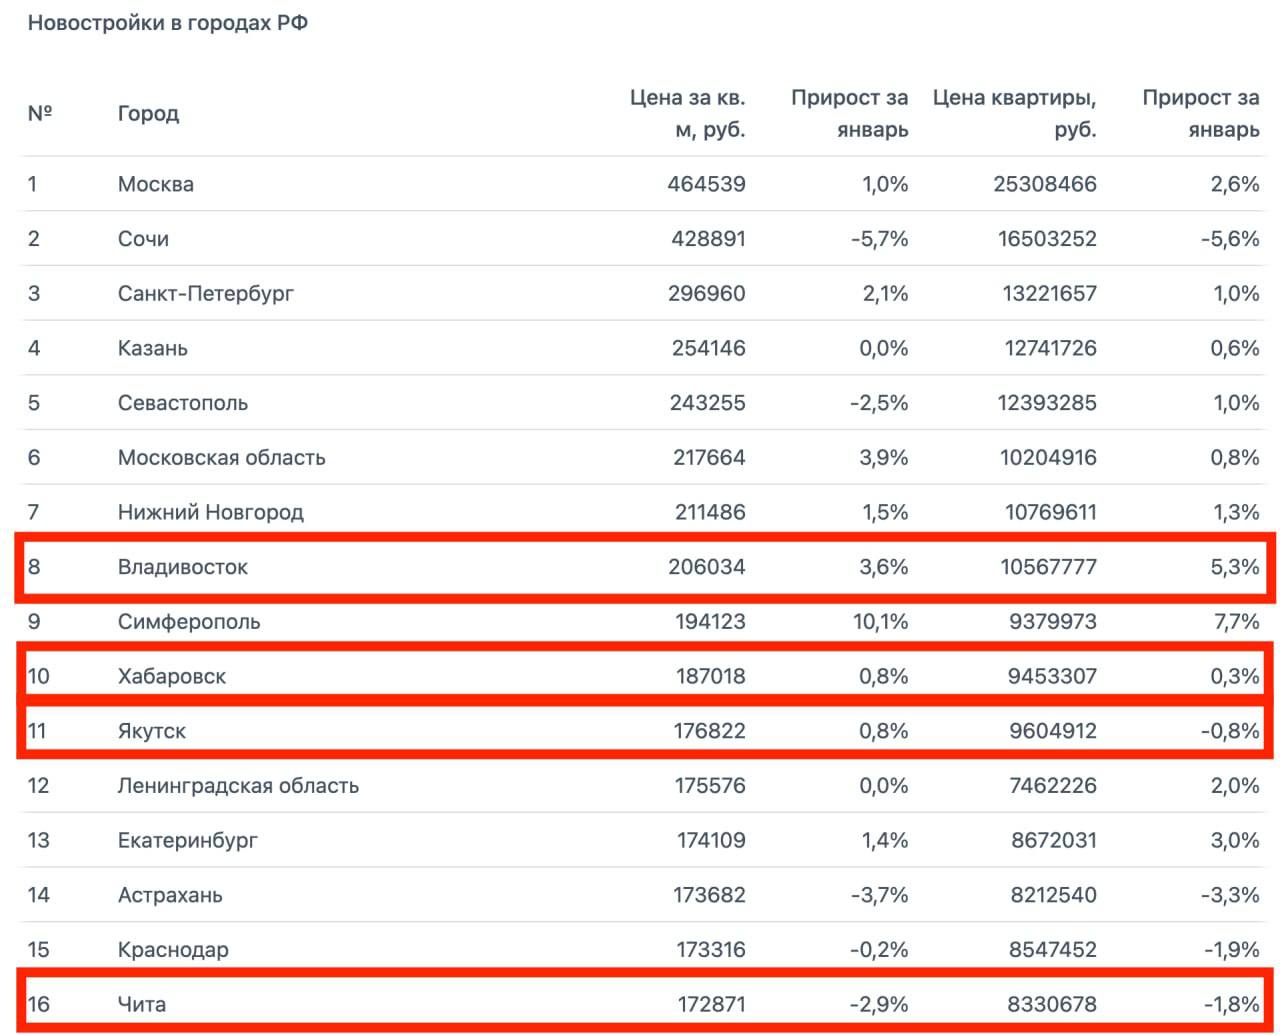The height and width of the screenshot is (1035, 1280).
Task: Click on Санкт-Петербург in the table
Action: coord(206,294)
